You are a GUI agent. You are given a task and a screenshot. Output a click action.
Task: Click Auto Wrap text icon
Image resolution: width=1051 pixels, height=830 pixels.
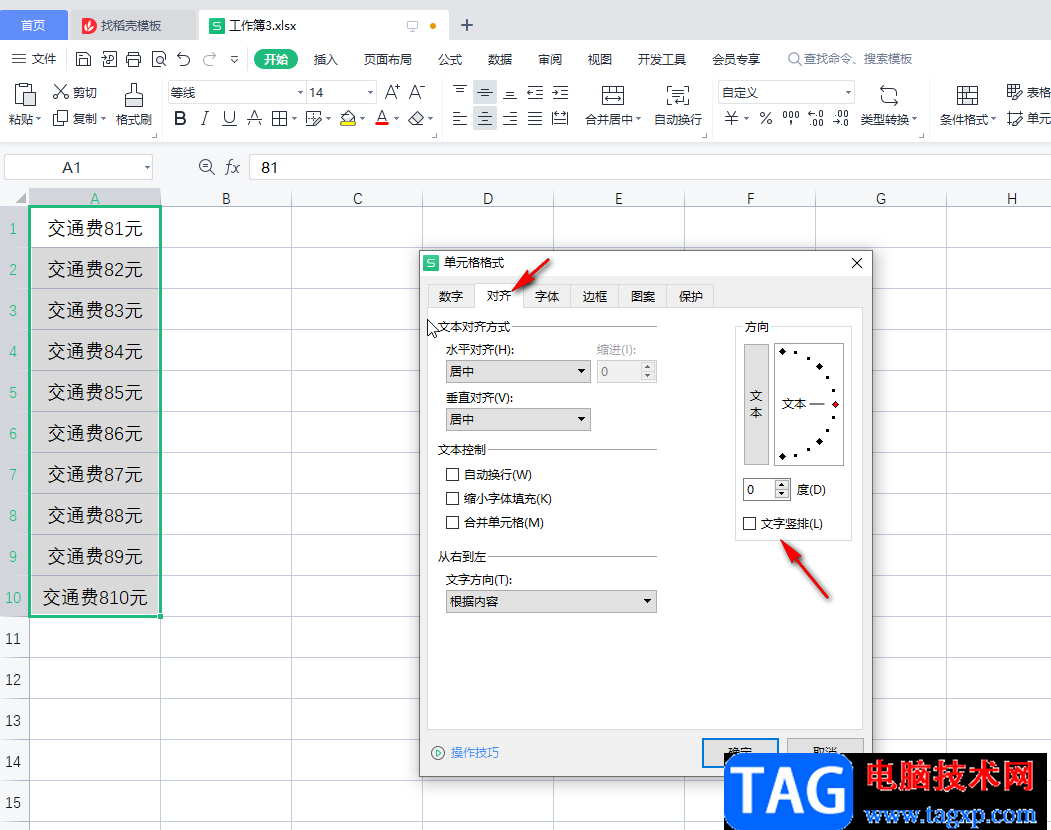678,95
